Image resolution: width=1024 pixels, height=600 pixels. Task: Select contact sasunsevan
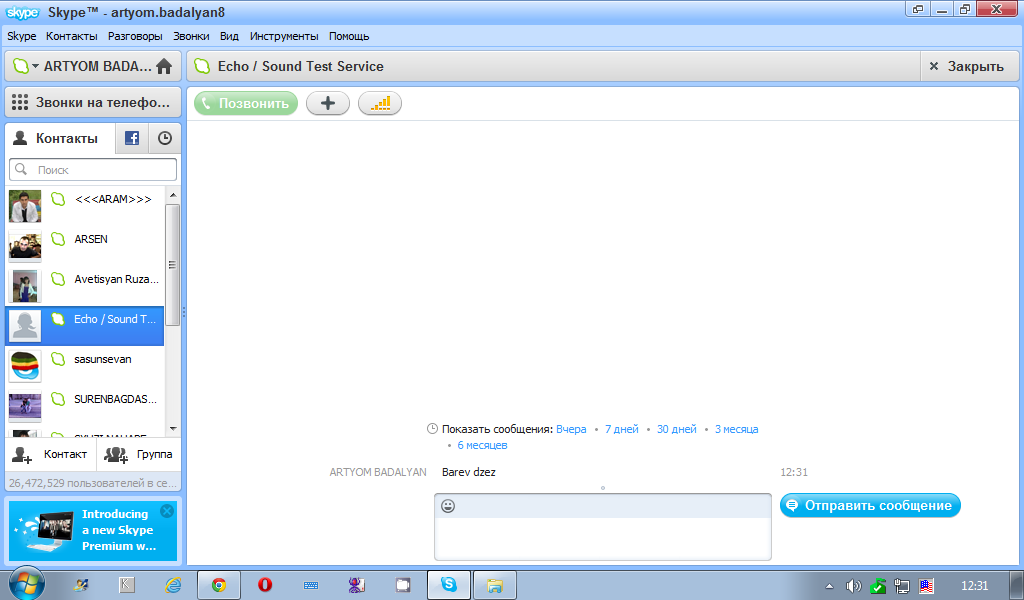85,366
